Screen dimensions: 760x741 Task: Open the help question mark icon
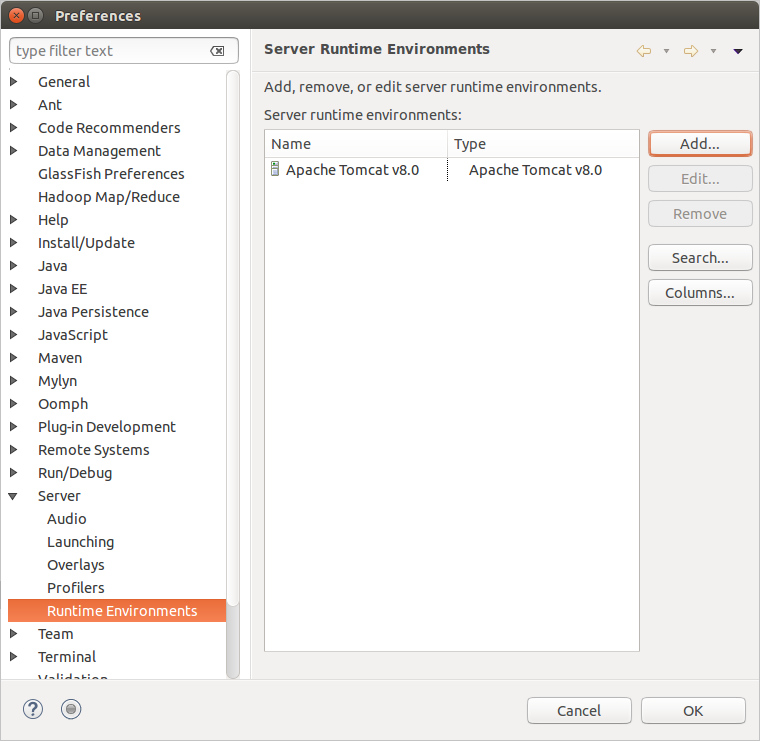33,709
